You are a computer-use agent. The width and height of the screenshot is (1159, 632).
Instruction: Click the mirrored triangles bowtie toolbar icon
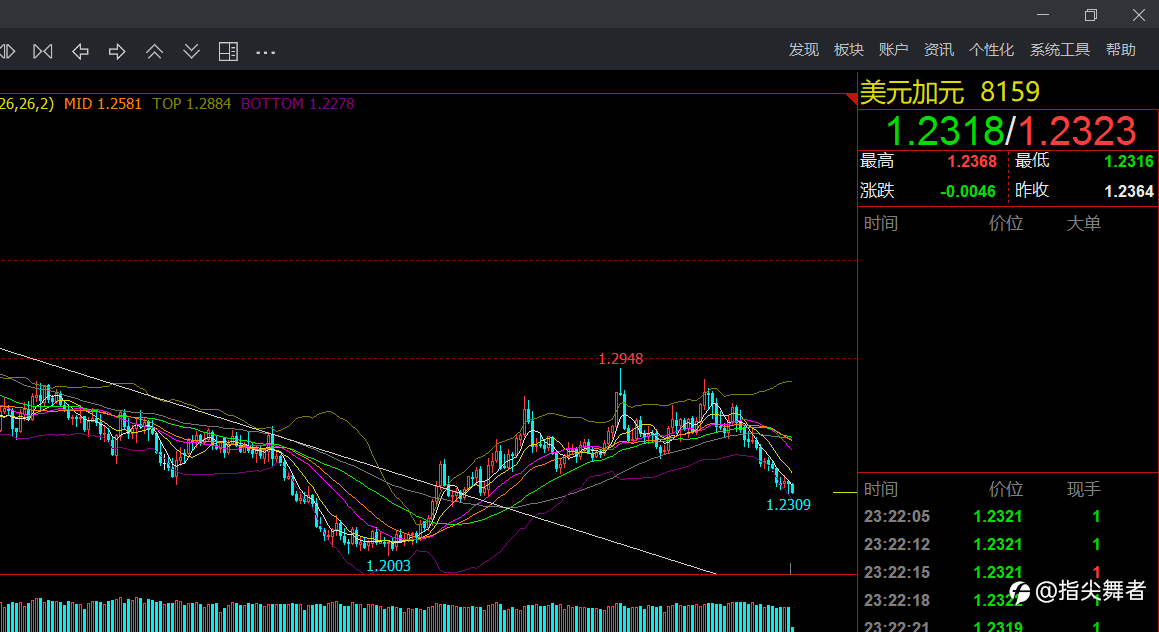pyautogui.click(x=43, y=51)
